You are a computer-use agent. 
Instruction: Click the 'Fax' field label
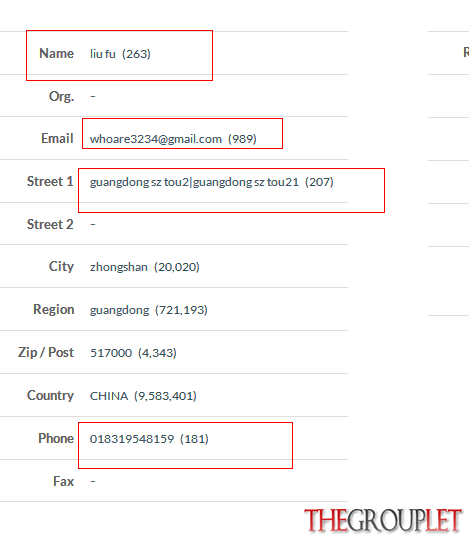pos(64,481)
